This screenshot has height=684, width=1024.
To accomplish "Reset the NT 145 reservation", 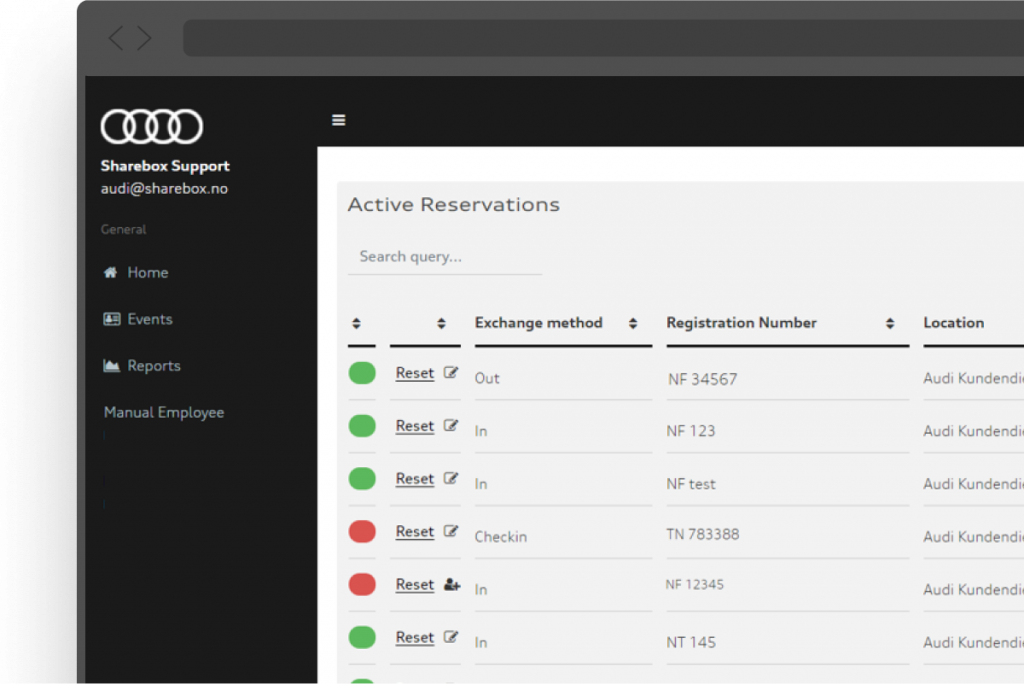I will (x=415, y=638).
